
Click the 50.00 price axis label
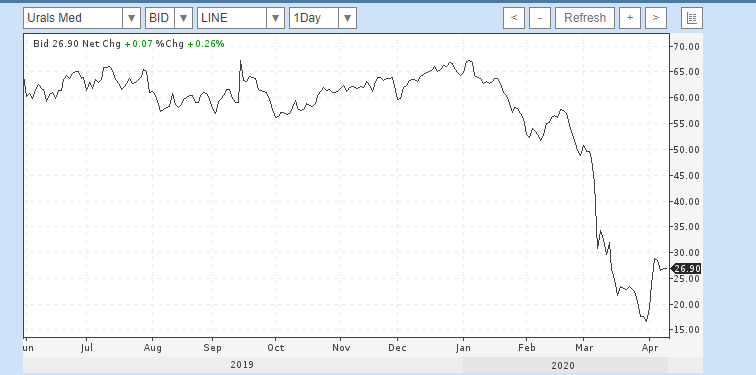[686, 149]
